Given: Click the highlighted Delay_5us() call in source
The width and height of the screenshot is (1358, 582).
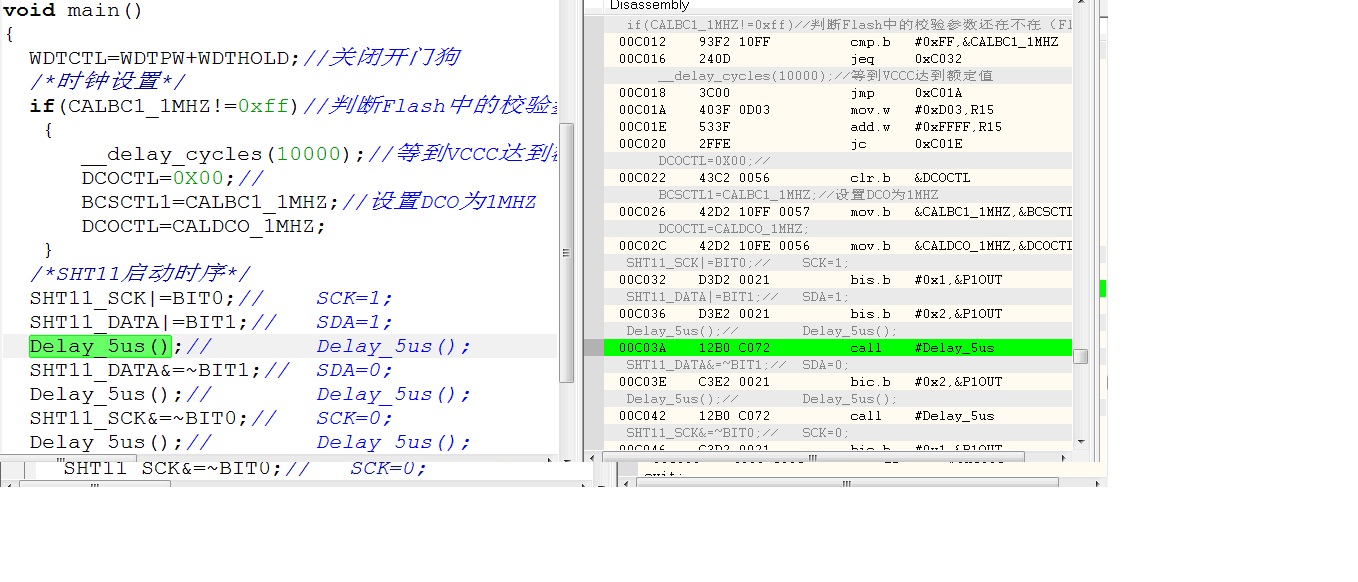Looking at the screenshot, I should 102,346.
